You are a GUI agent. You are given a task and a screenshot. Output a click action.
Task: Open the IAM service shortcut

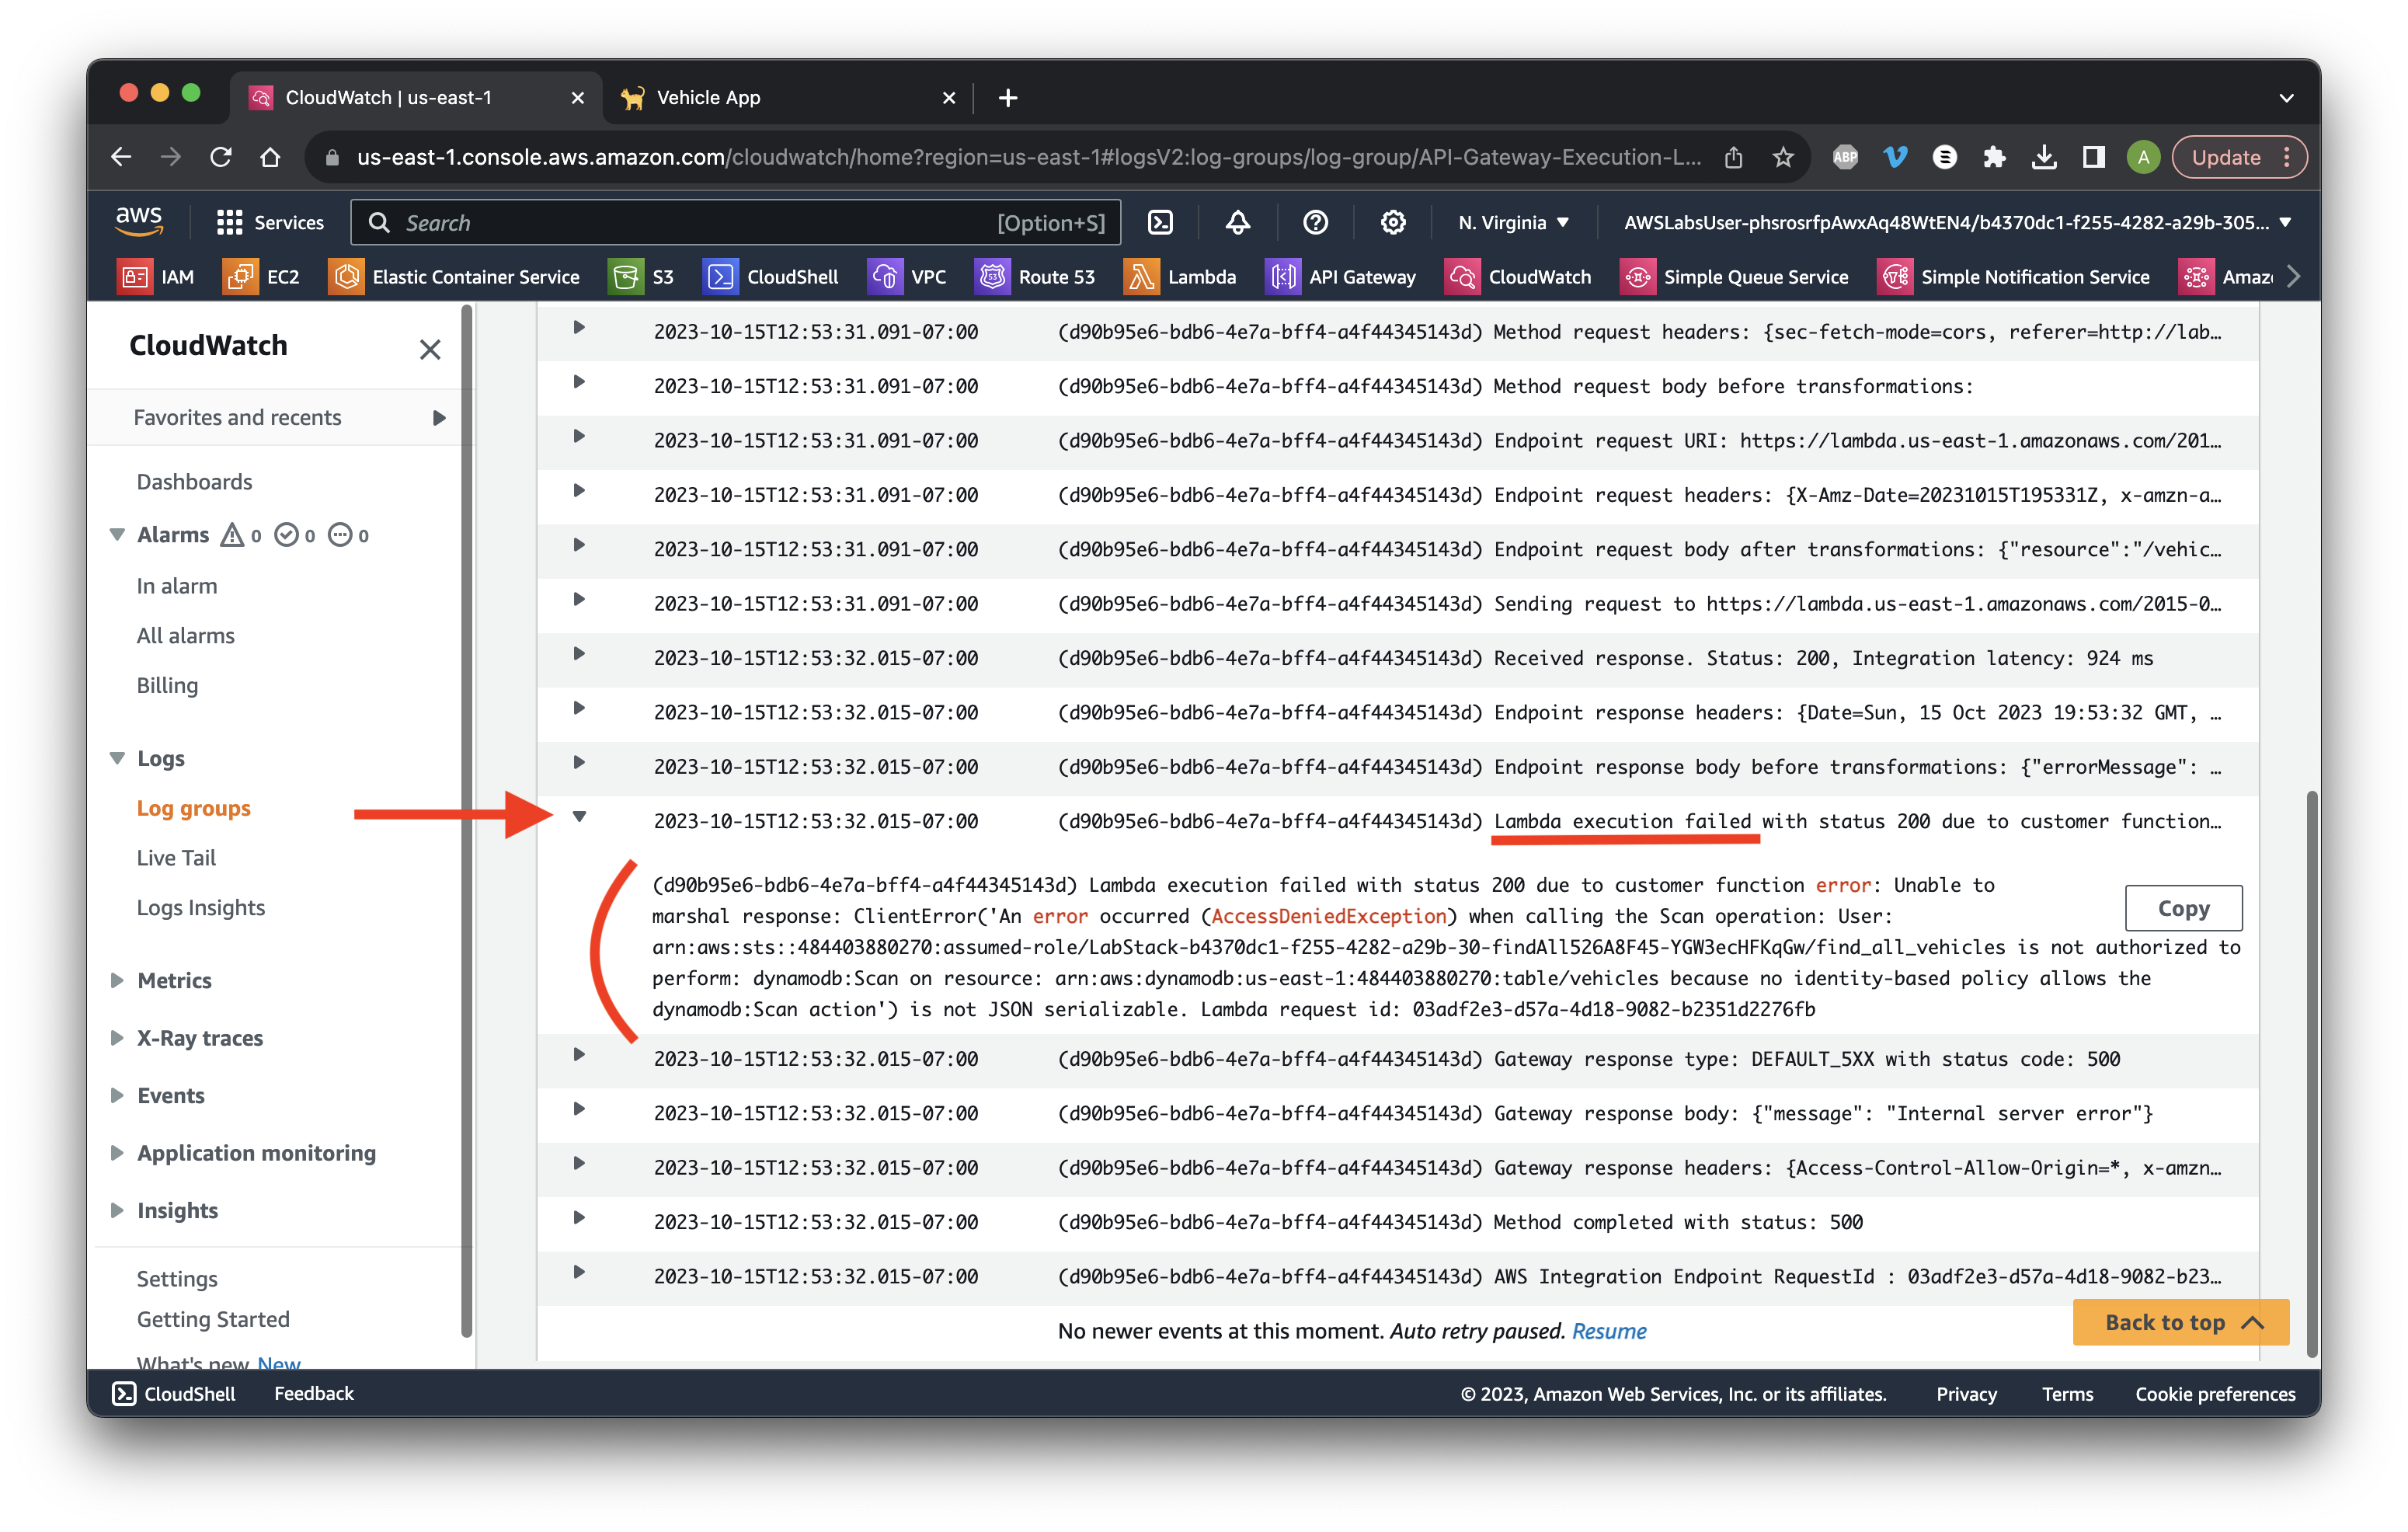pyautogui.click(x=156, y=277)
